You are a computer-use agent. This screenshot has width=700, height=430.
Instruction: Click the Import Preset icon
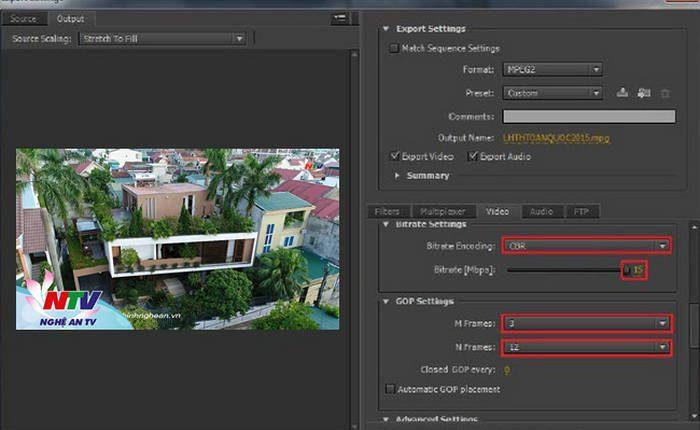click(x=643, y=93)
